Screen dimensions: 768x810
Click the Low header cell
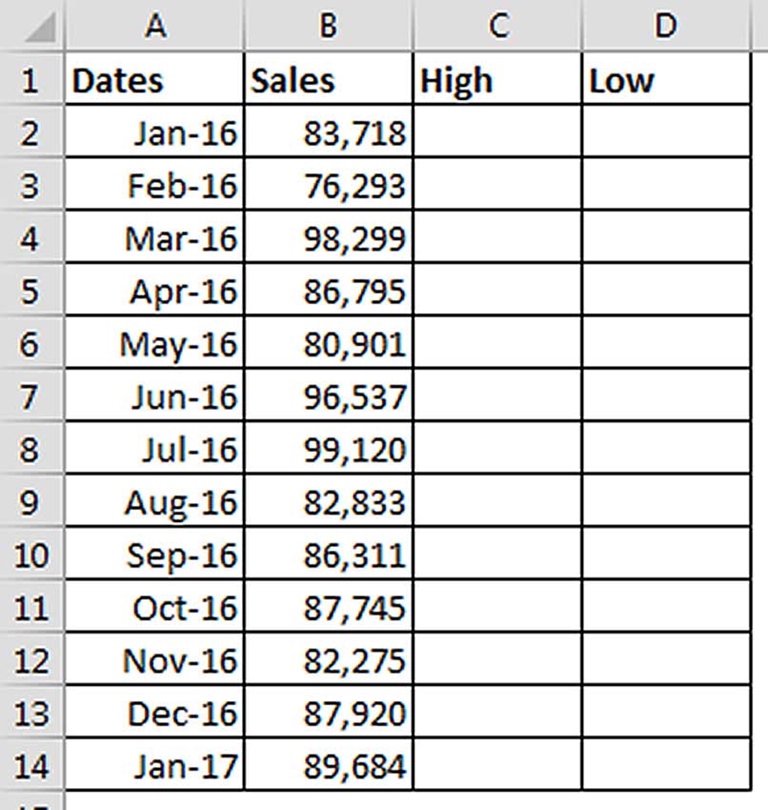click(665, 79)
